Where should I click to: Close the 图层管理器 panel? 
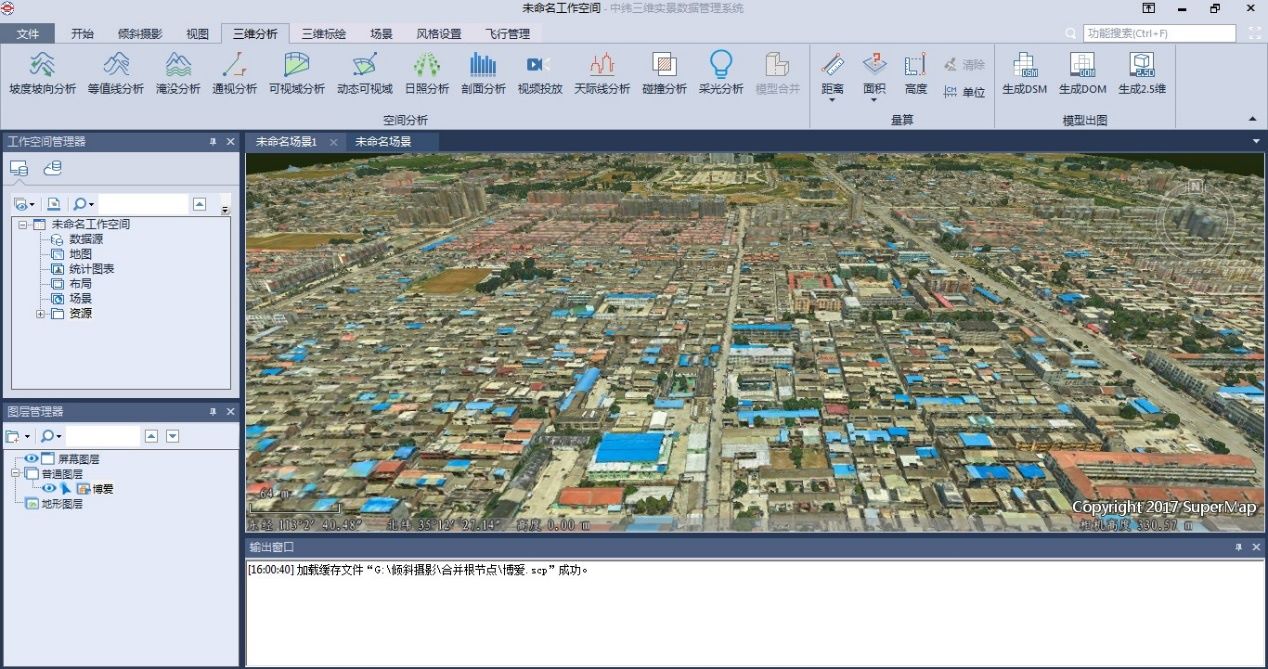pos(230,412)
